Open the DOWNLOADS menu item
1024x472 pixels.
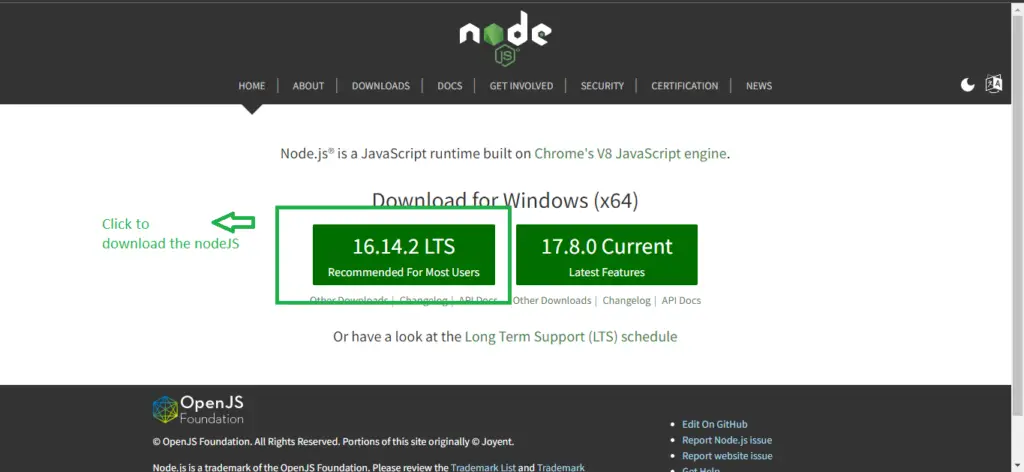(380, 86)
